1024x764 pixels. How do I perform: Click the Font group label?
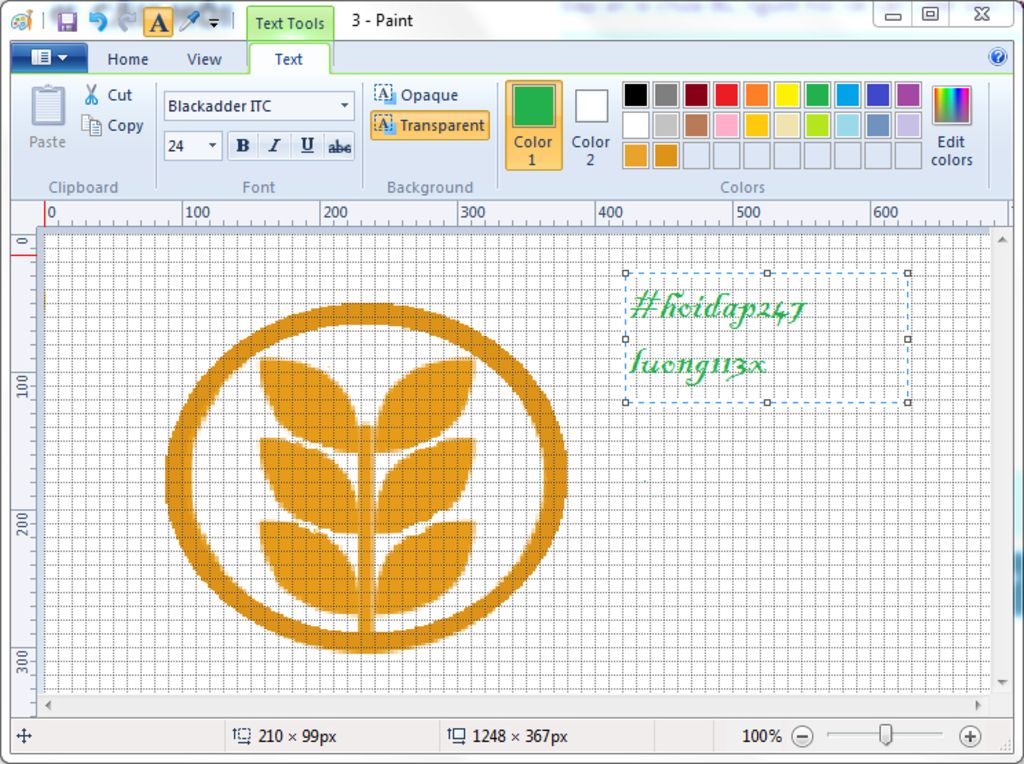click(x=259, y=187)
